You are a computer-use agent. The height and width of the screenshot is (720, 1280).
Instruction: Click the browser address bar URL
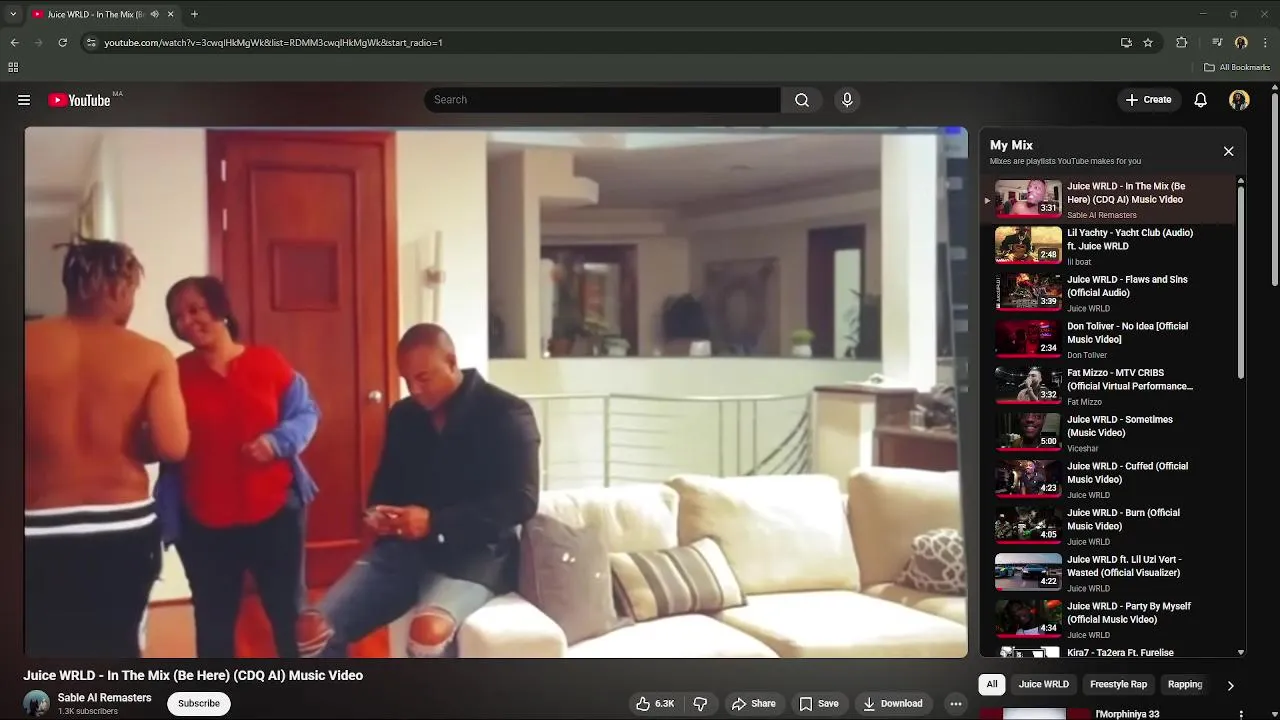click(273, 43)
